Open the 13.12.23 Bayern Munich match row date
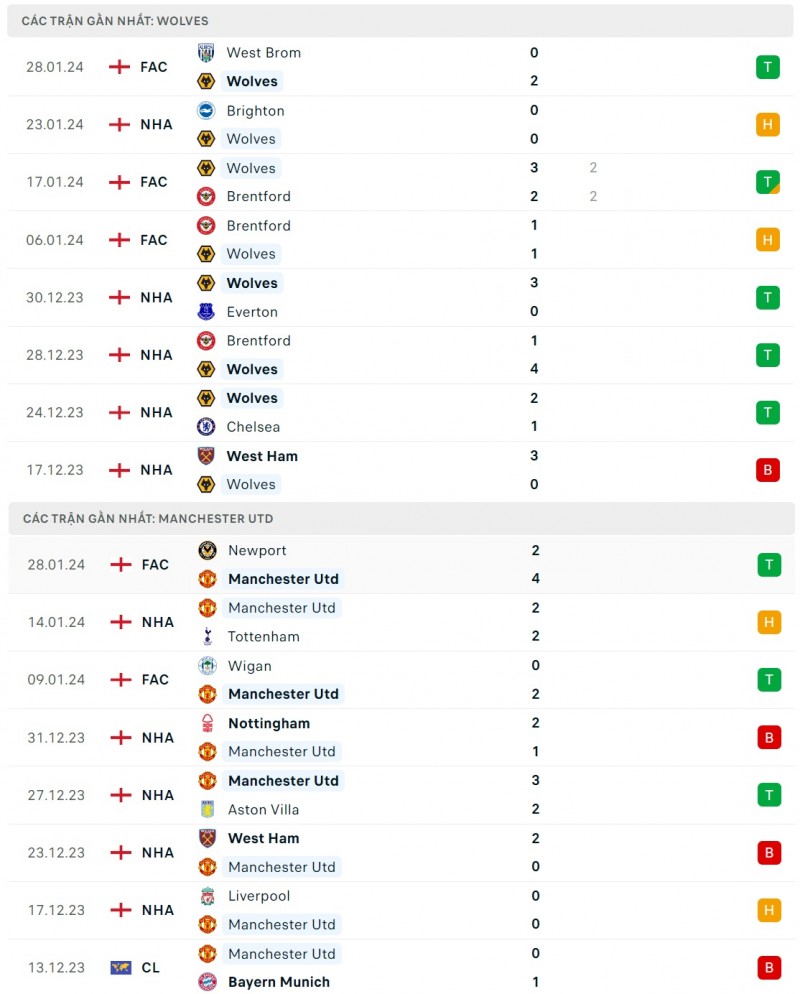800x994 pixels. [56, 968]
